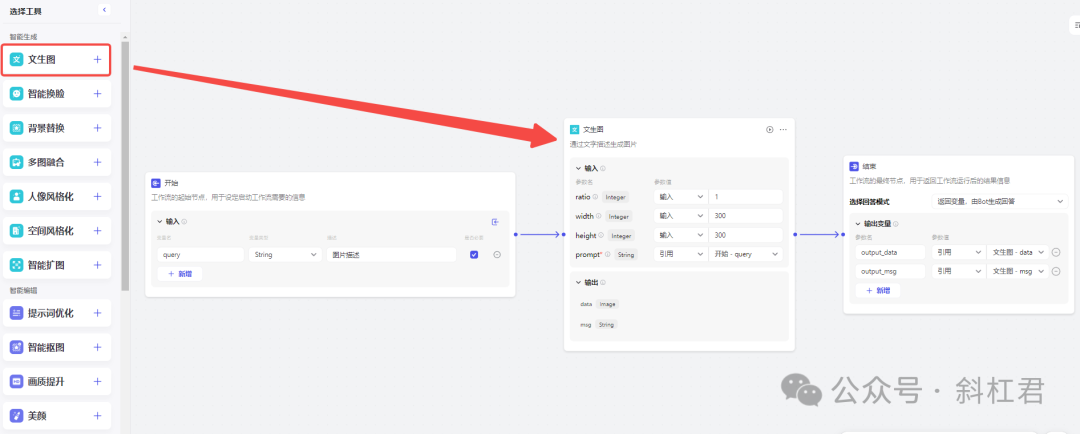Click the 背景替换 tool icon
The height and width of the screenshot is (434, 1080).
pos(17,128)
